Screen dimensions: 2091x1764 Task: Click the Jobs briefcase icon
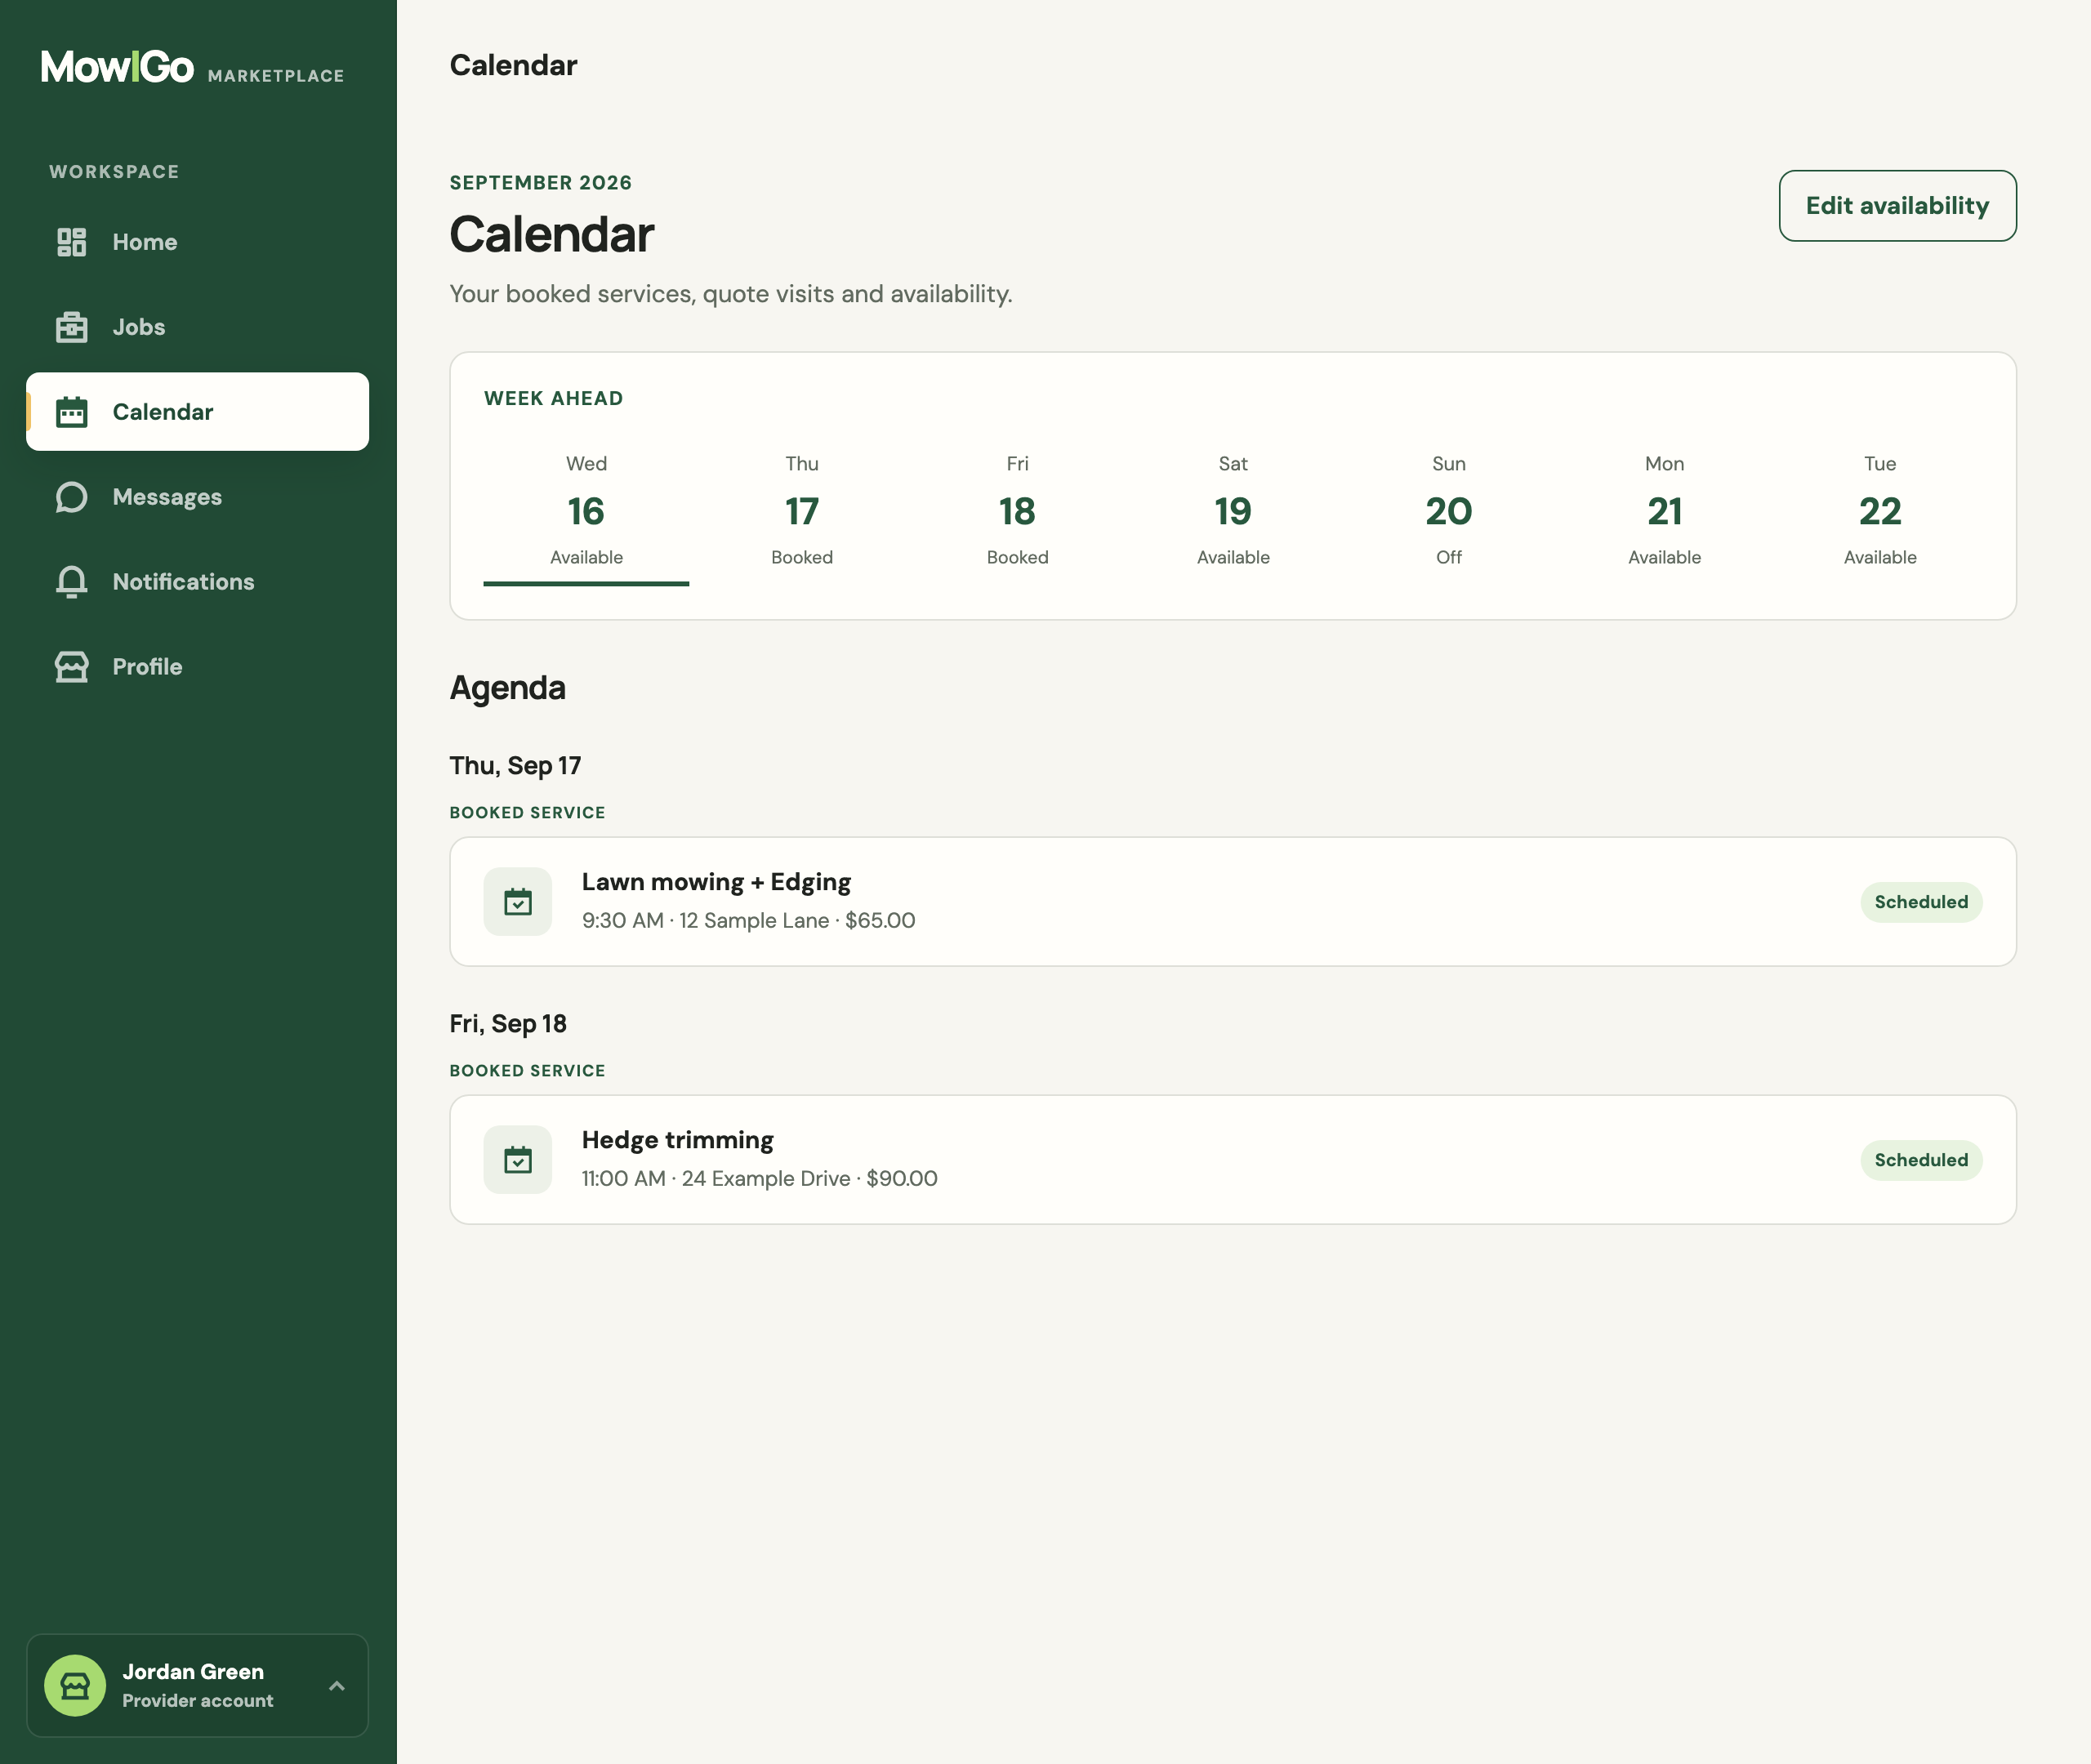[71, 327]
